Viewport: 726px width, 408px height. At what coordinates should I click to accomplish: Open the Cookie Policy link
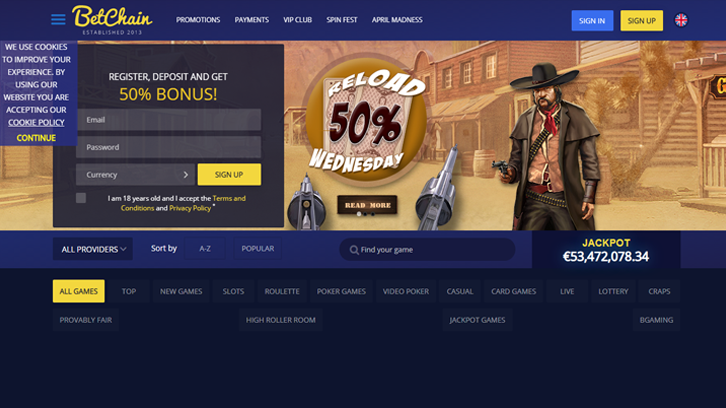[36, 123]
